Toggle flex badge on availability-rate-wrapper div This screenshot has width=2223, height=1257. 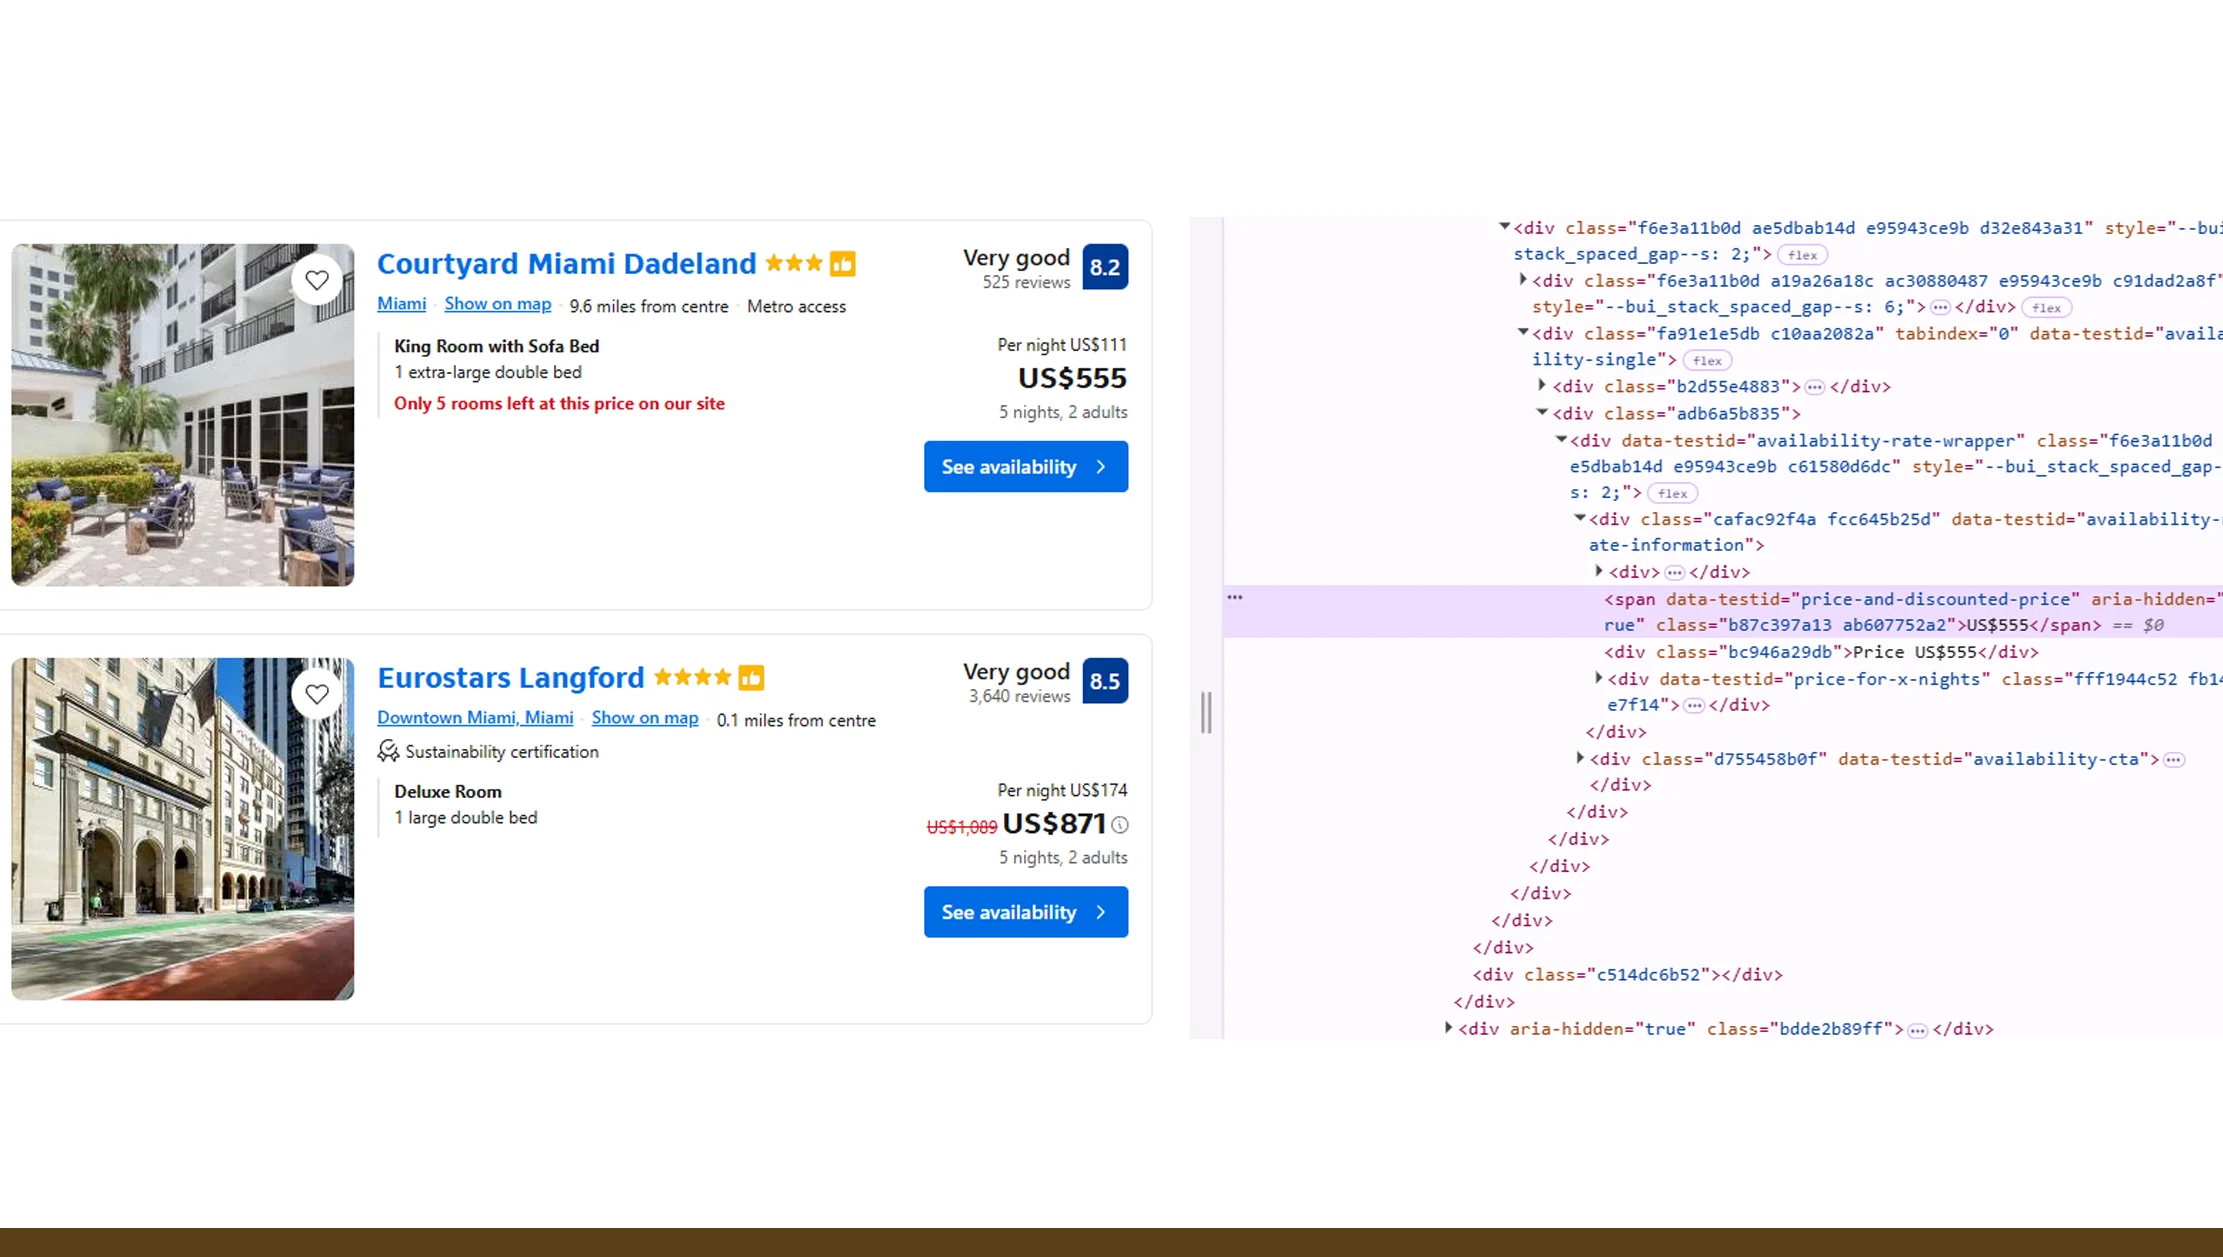[1673, 492]
